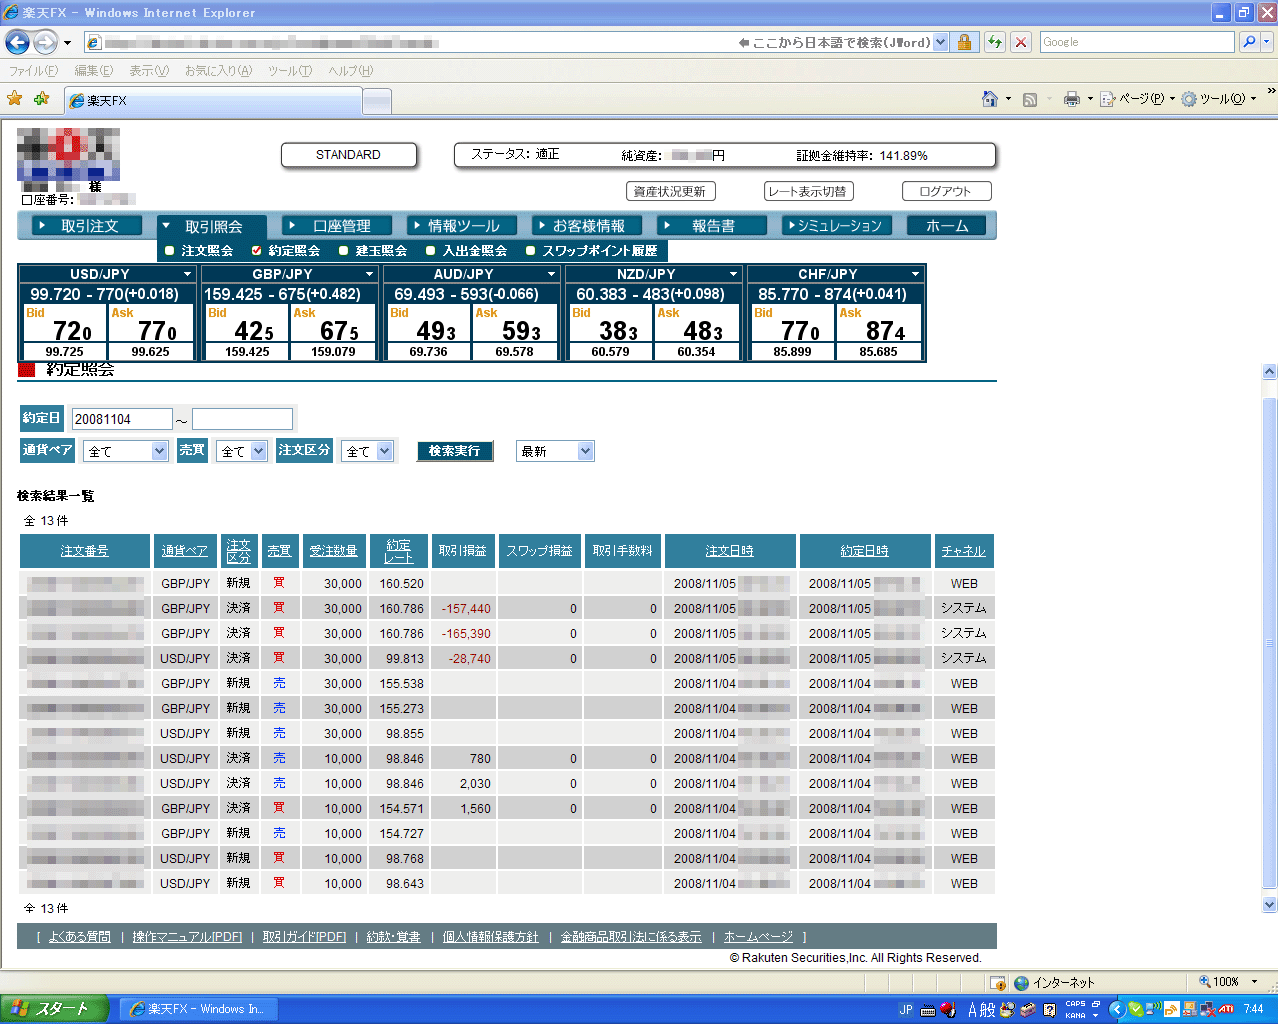Screen dimensions: 1278x1024
Task: Click the Home icon in IE toolbar
Action: pyautogui.click(x=990, y=98)
